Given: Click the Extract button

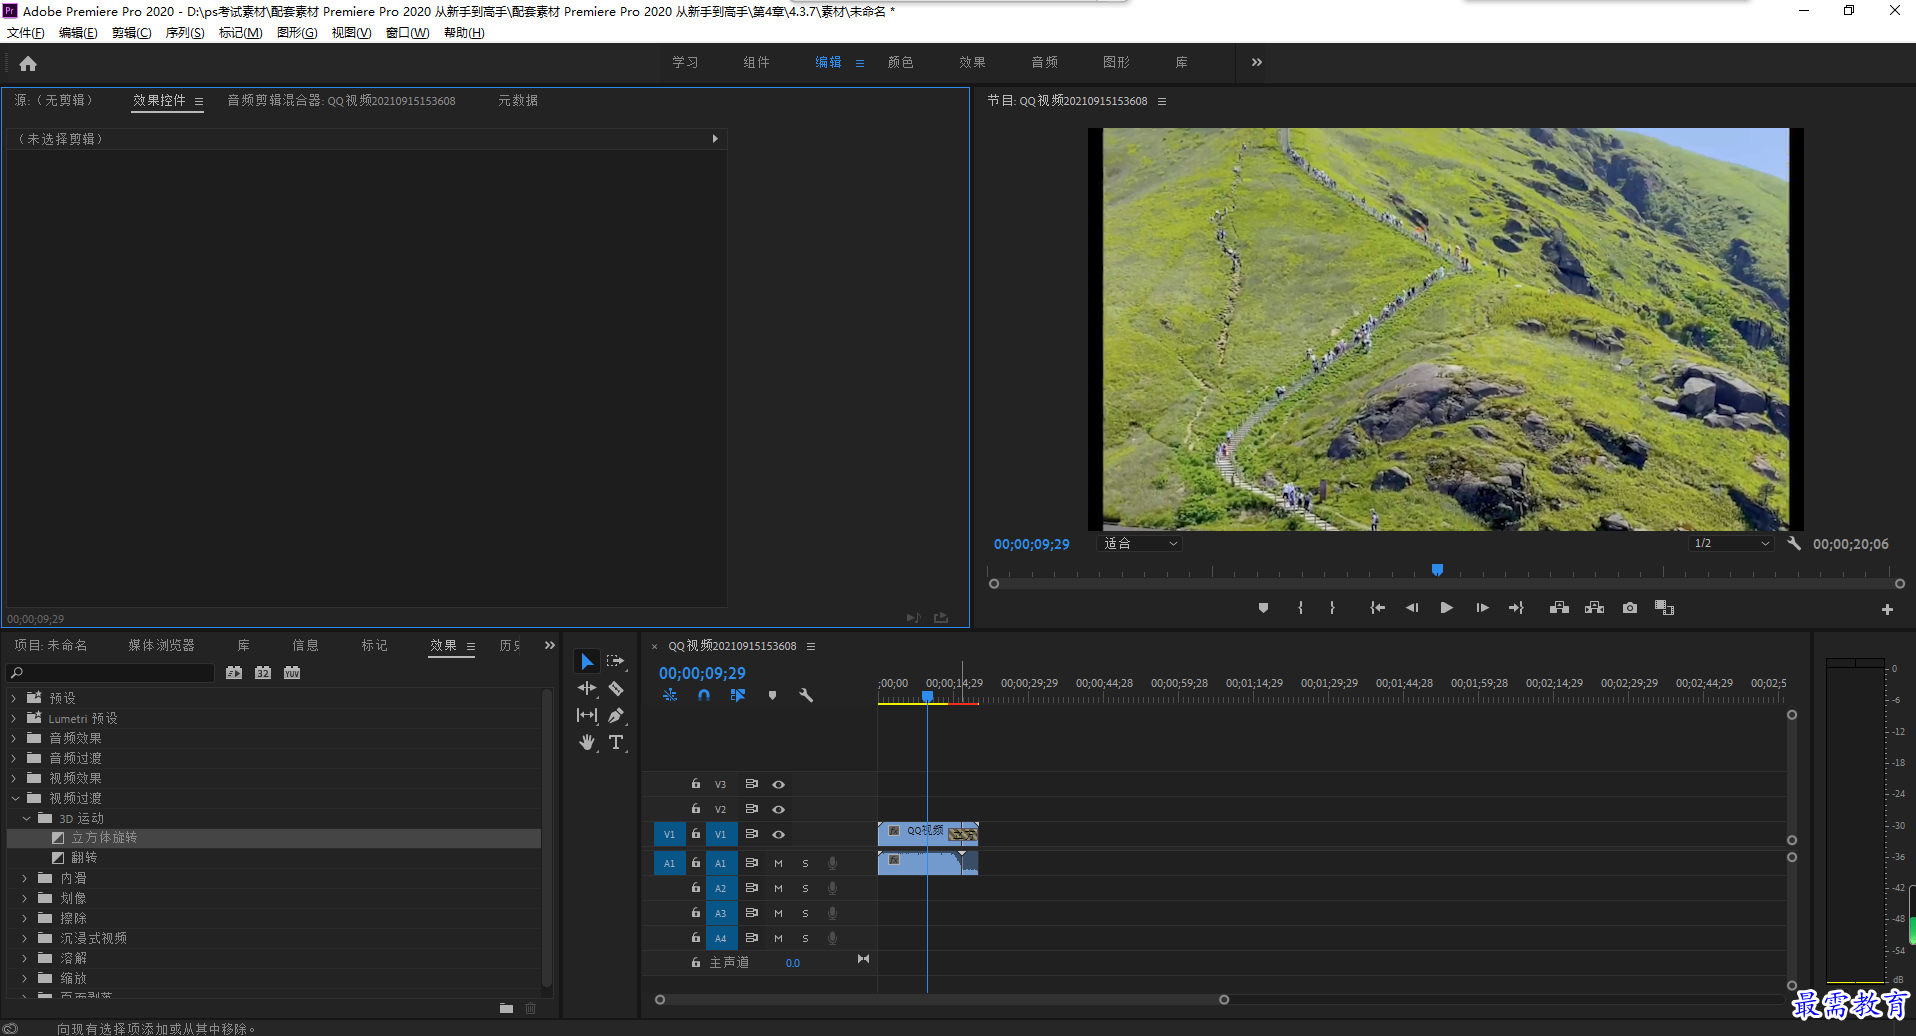Looking at the screenshot, I should coord(1594,608).
